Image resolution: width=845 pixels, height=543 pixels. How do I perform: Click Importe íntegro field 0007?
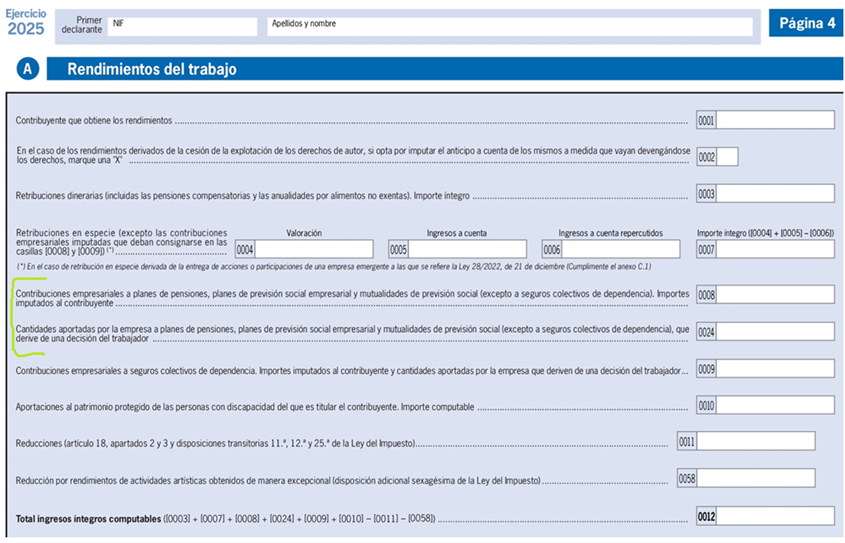(775, 249)
